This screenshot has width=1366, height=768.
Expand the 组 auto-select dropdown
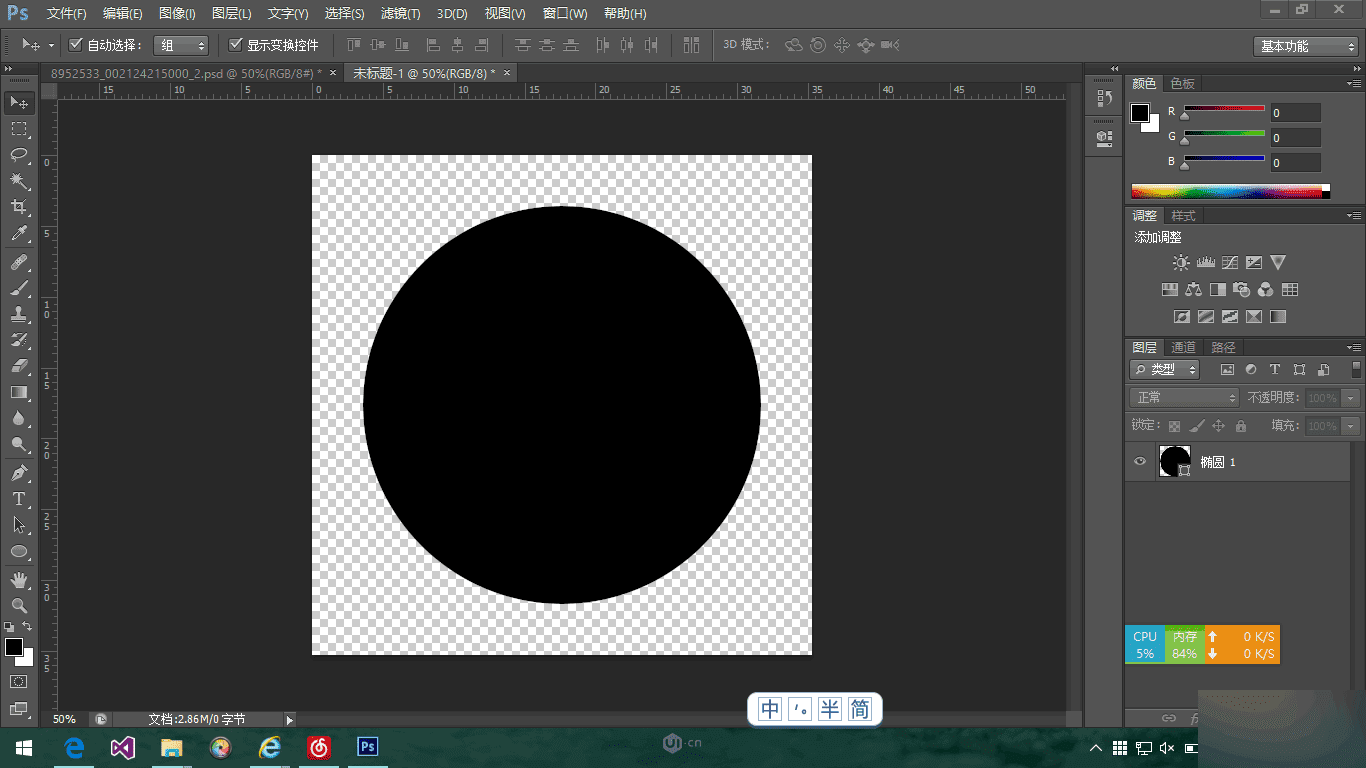(182, 45)
